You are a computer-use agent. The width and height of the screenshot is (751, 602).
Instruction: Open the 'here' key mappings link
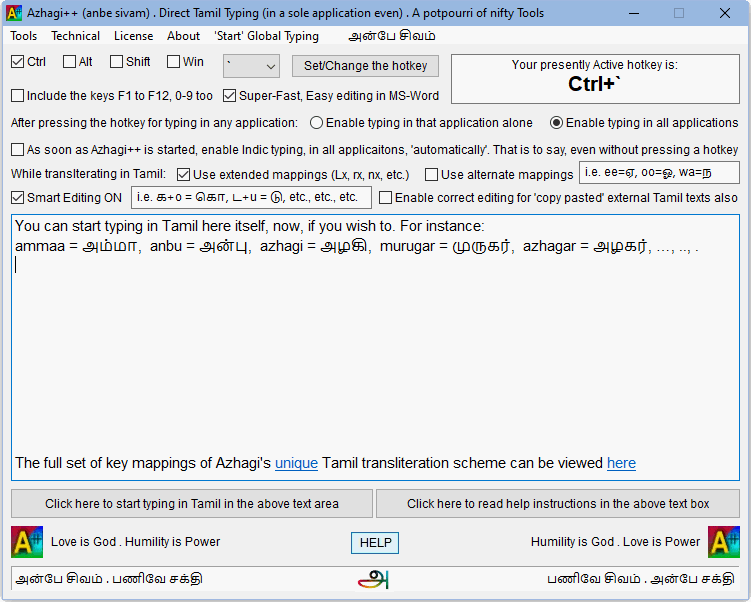[x=621, y=463]
